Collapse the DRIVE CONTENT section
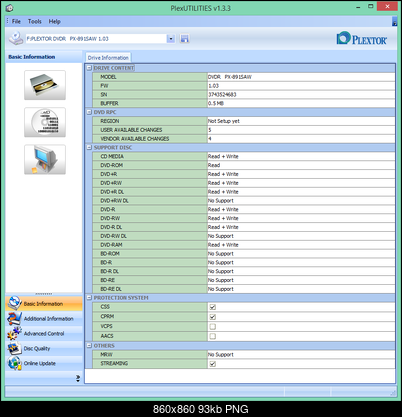 point(89,68)
